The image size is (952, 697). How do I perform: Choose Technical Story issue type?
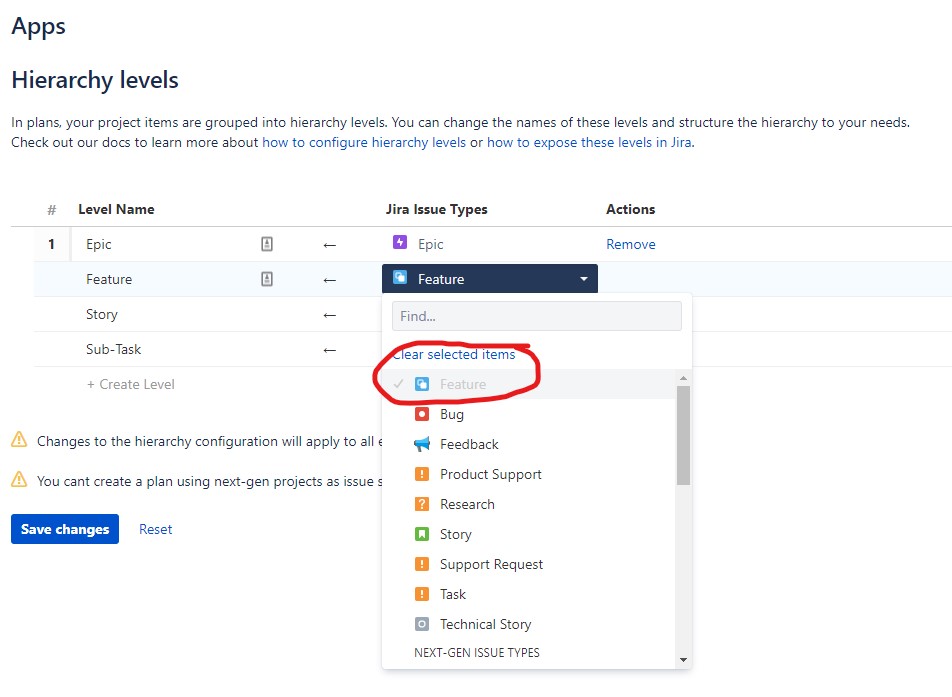529,624
